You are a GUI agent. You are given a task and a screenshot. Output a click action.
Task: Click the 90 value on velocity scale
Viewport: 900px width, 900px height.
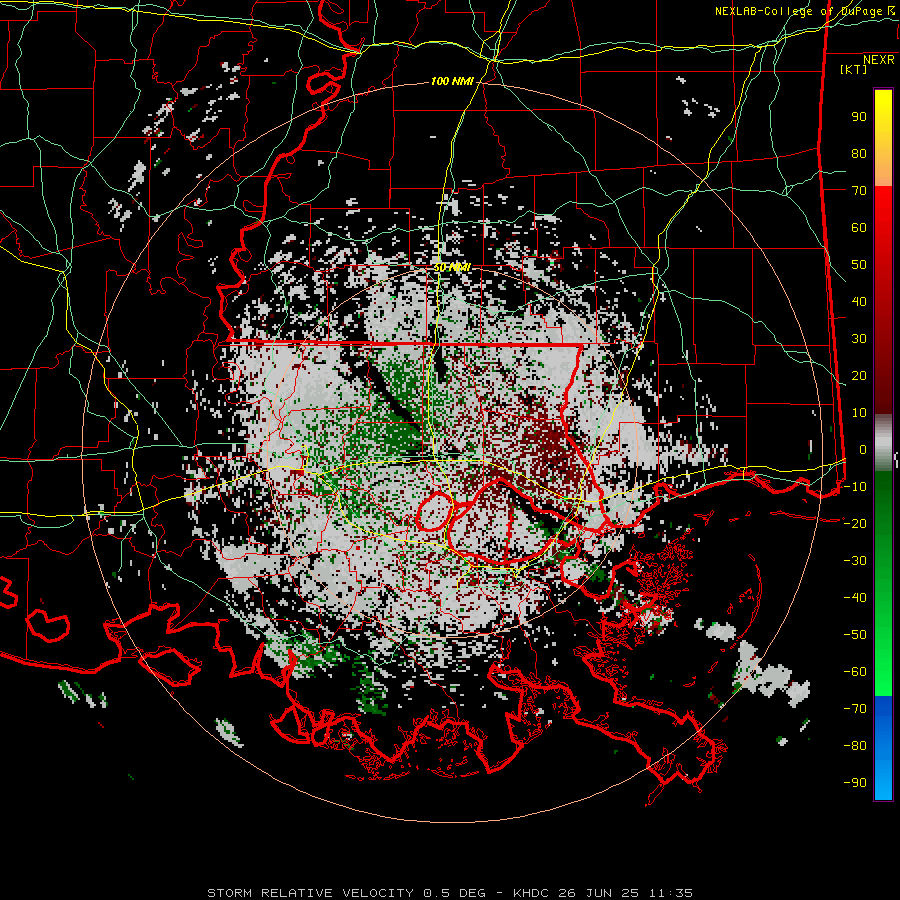pos(859,117)
